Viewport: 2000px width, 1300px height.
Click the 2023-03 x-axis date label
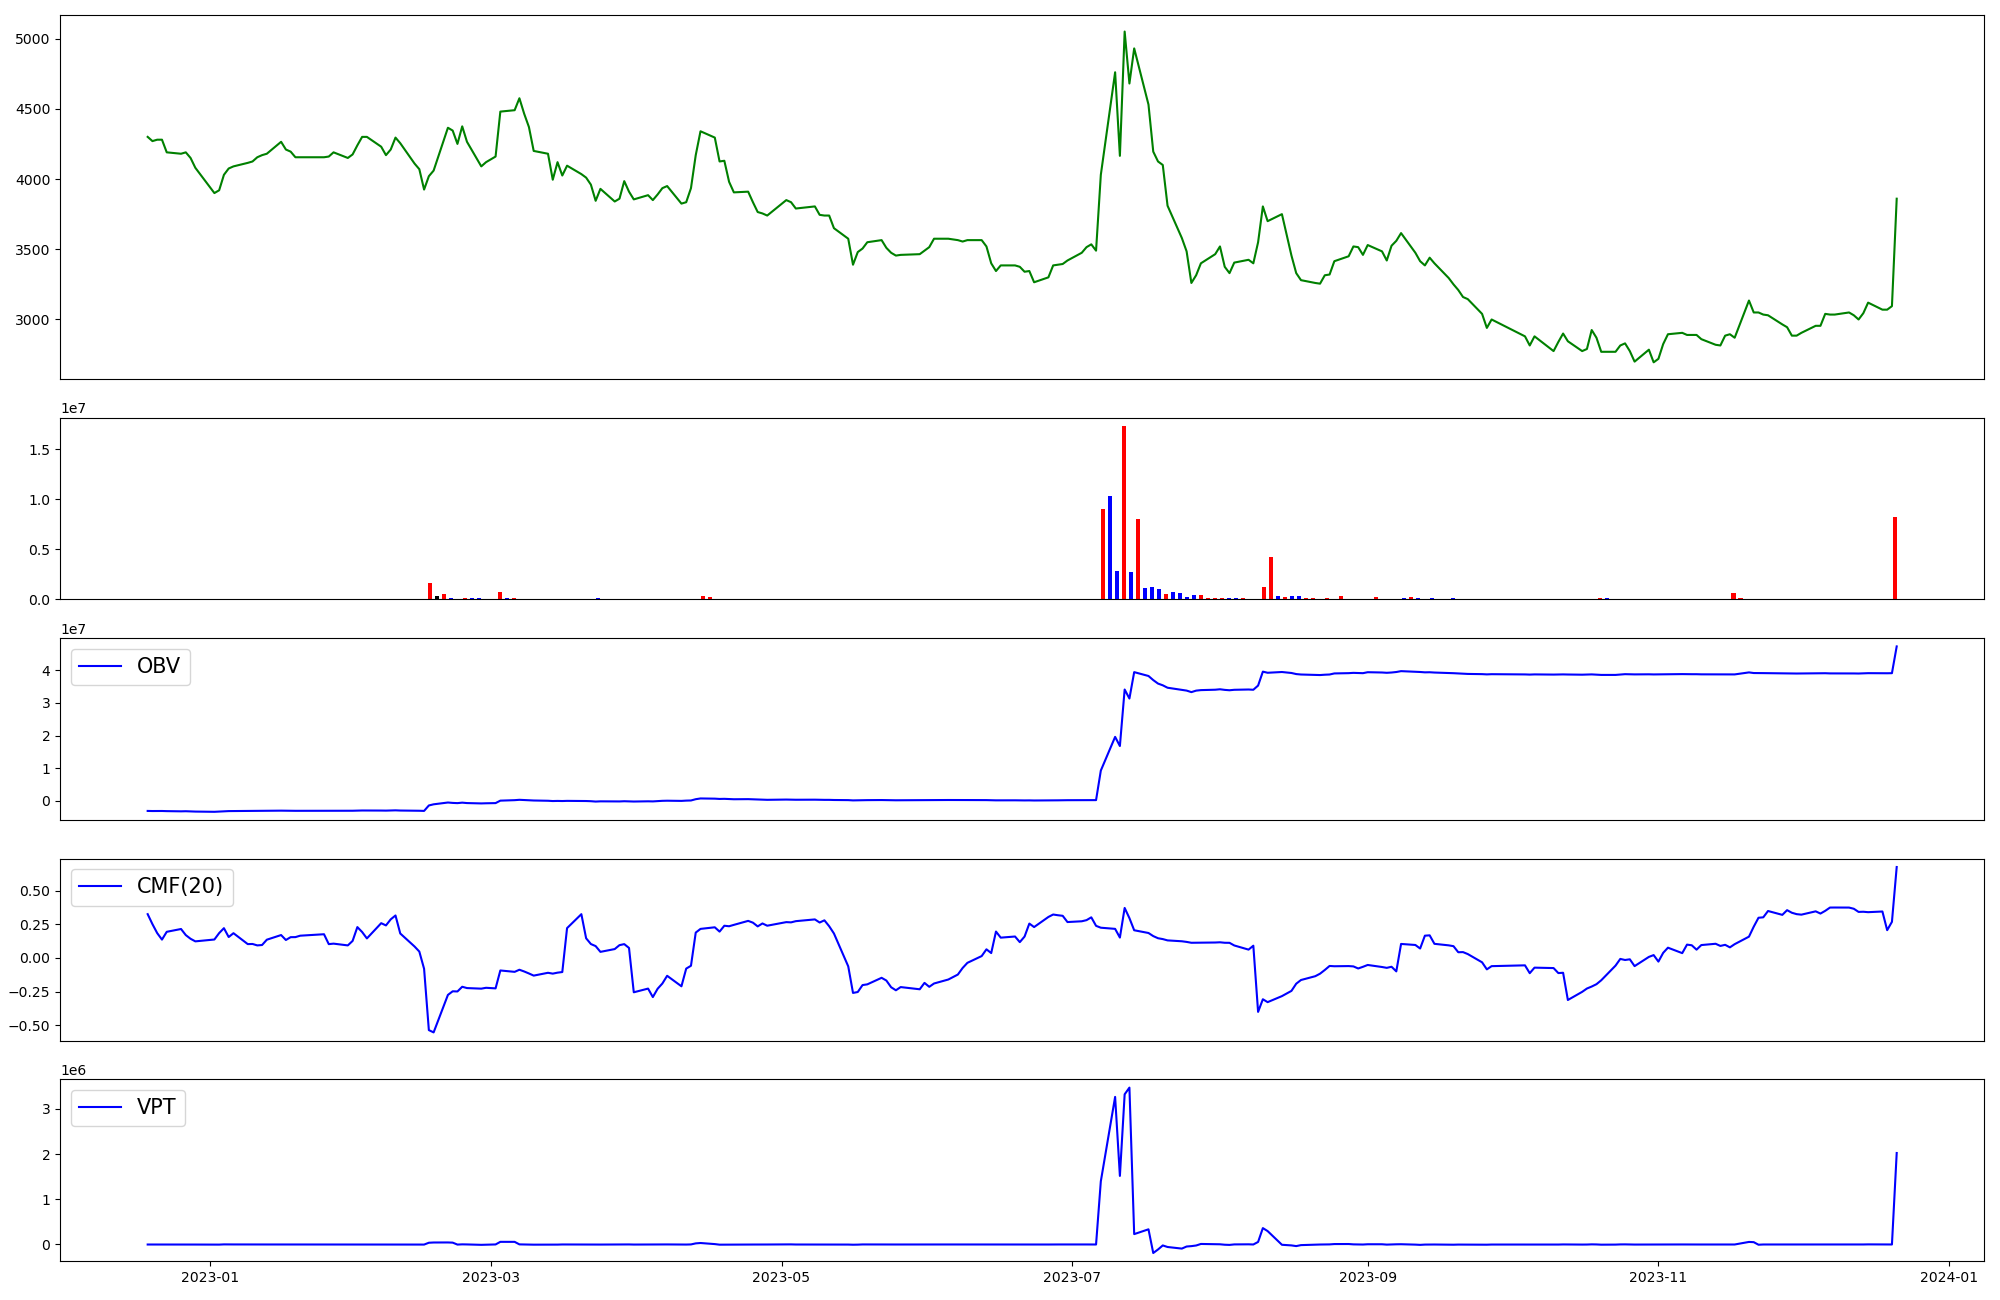coord(492,1276)
